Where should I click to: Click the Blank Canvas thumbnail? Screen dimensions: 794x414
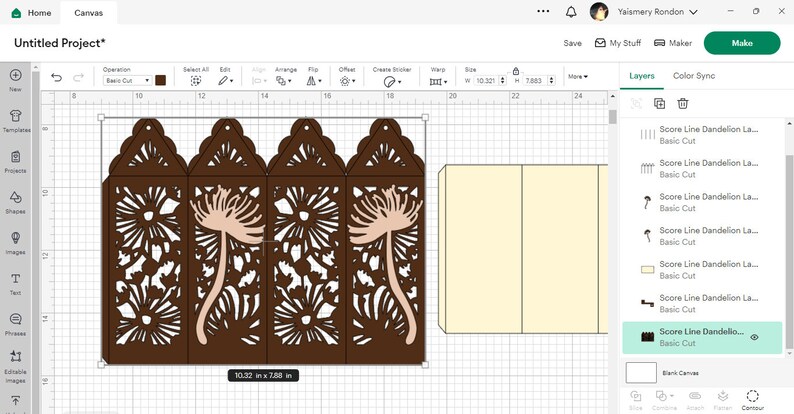641,372
